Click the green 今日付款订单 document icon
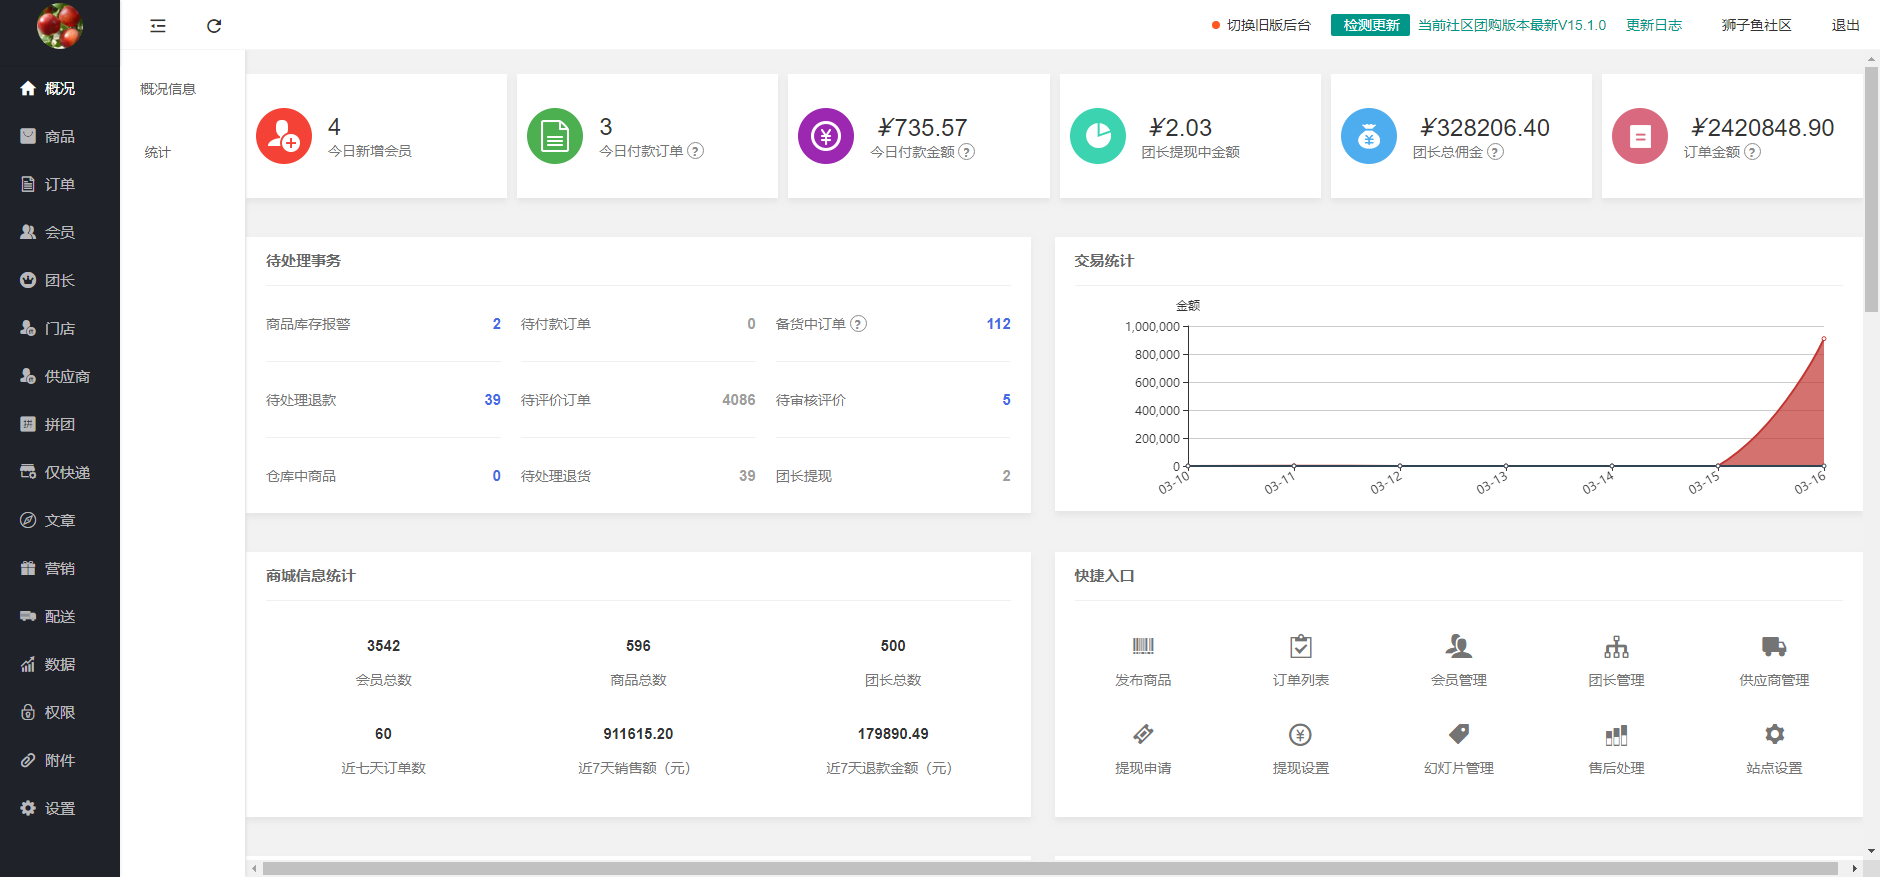Screen dimensions: 1880x877 pyautogui.click(x=555, y=136)
